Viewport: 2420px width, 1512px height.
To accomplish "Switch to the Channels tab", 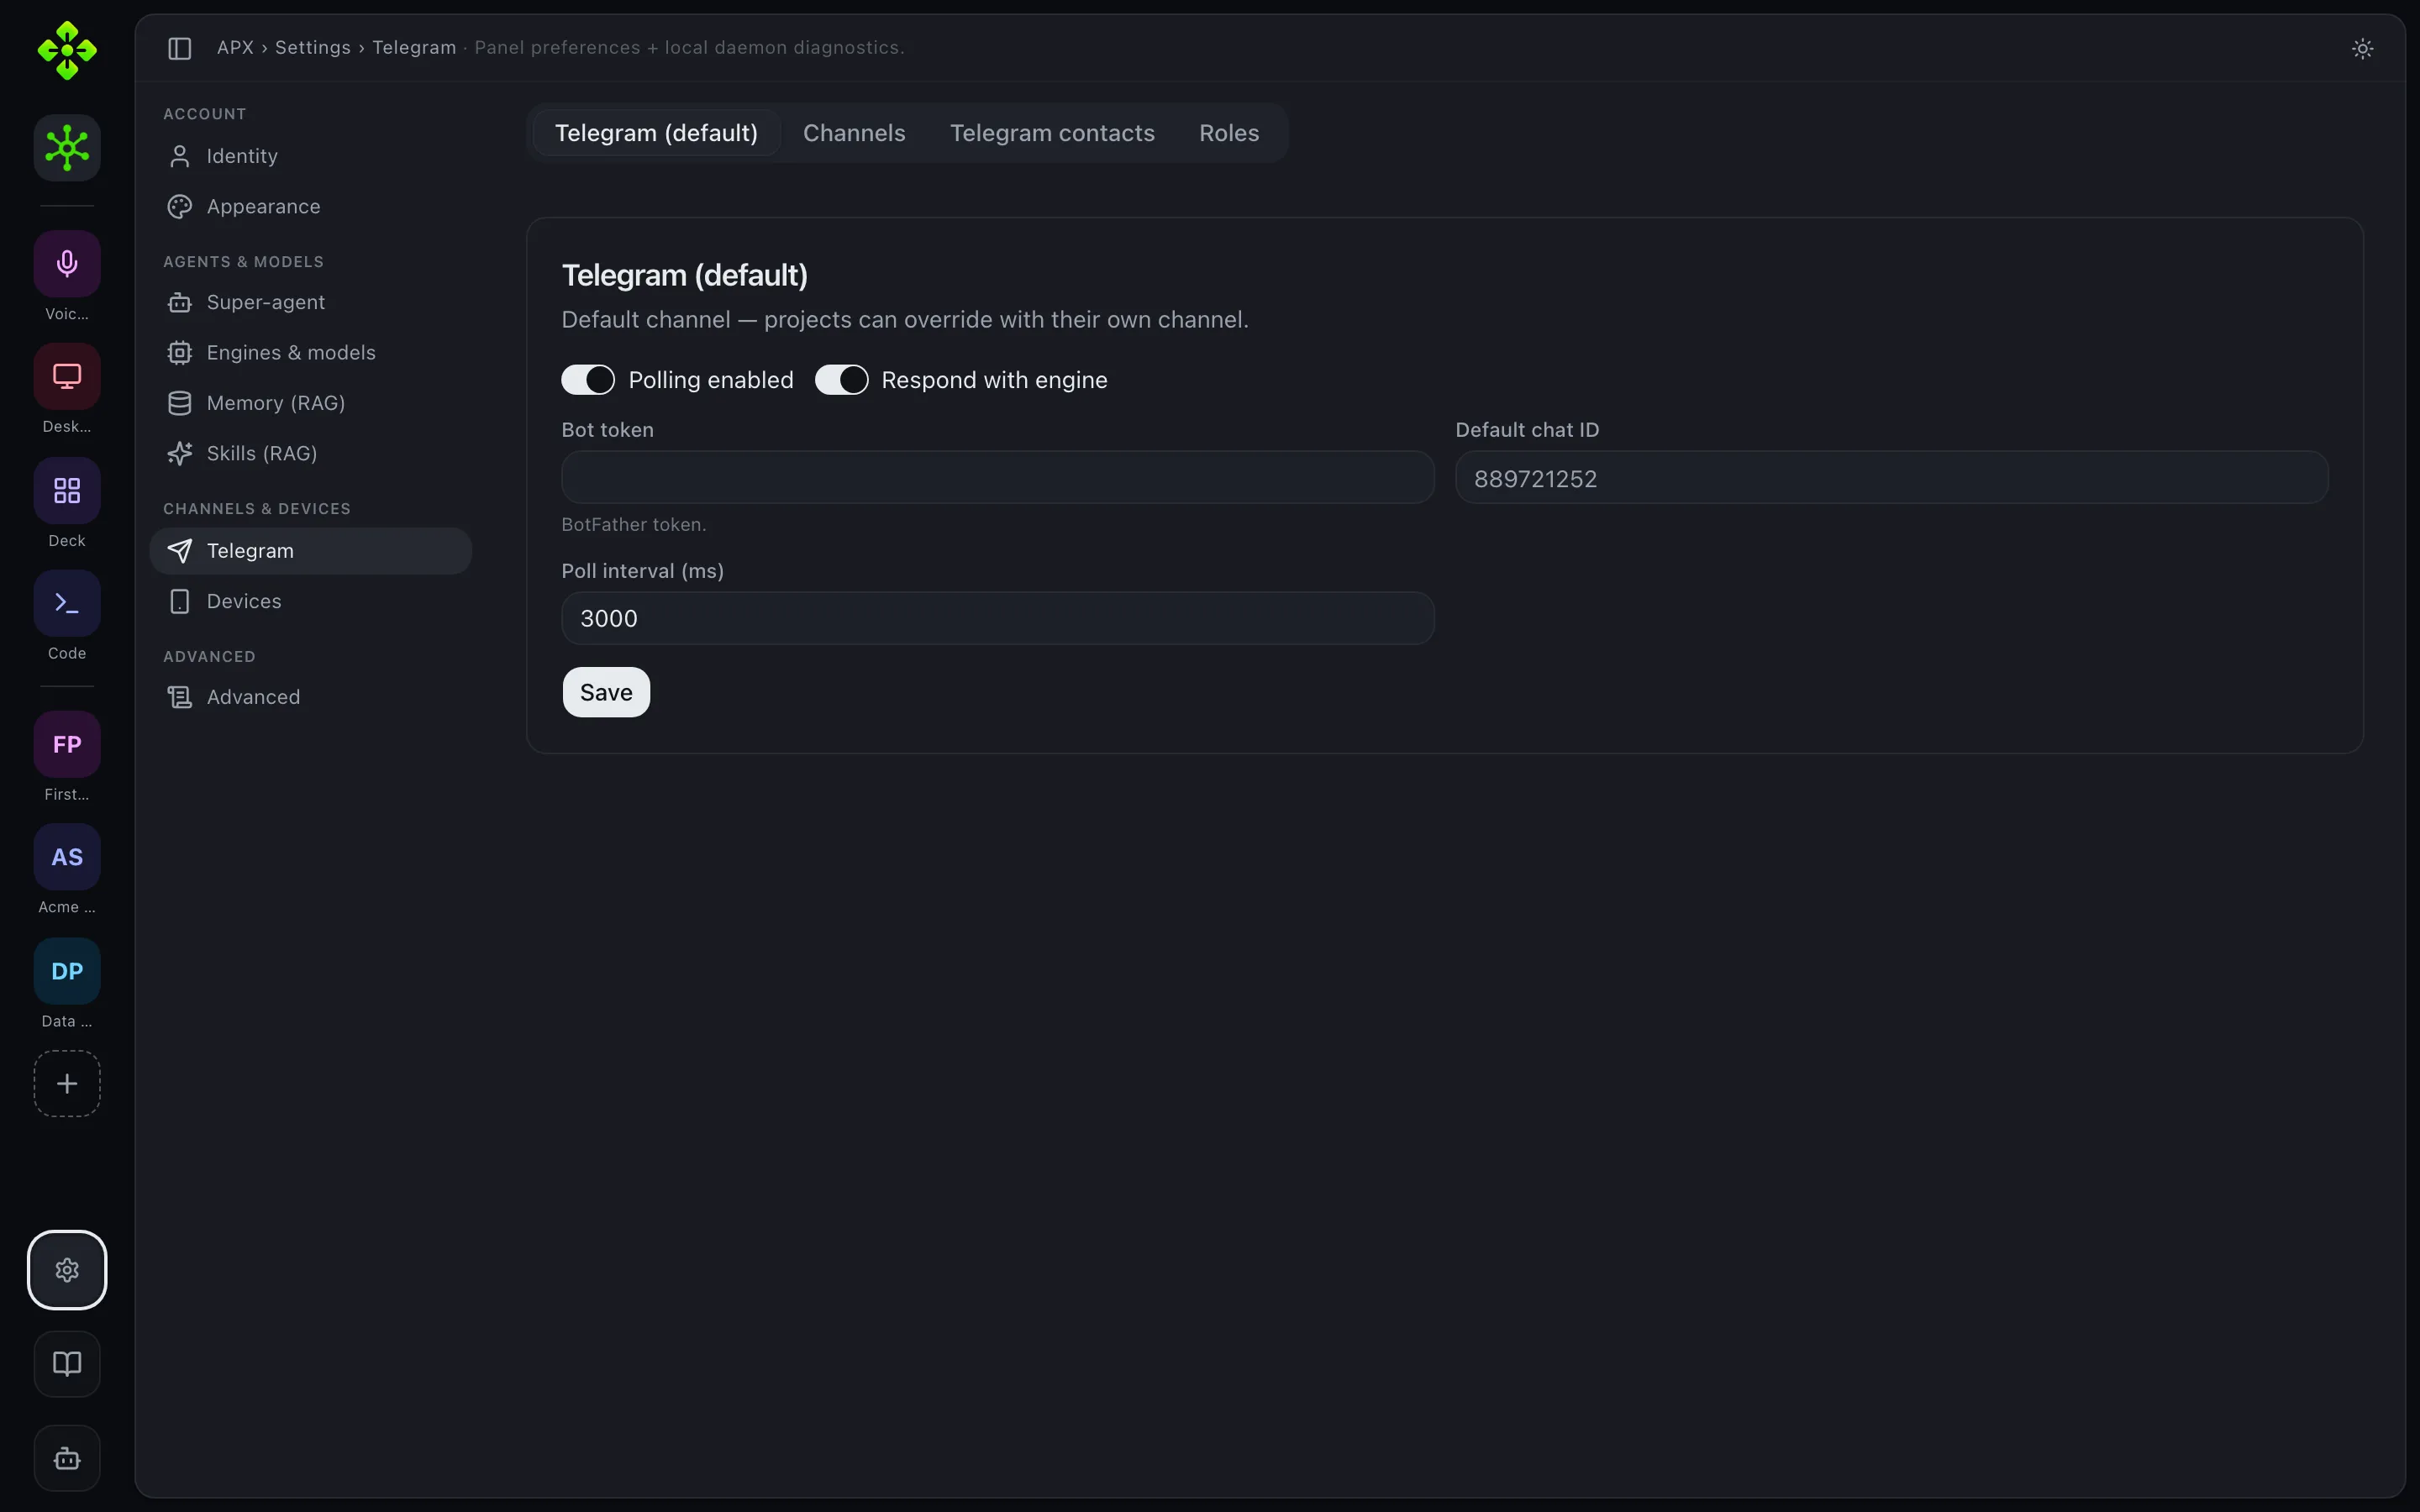I will pos(854,133).
